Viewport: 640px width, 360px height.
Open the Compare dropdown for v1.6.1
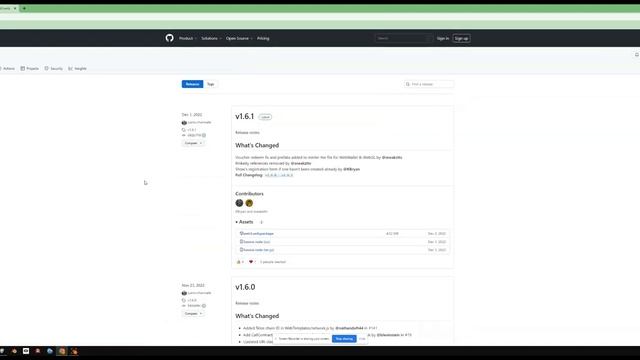pyautogui.click(x=193, y=143)
